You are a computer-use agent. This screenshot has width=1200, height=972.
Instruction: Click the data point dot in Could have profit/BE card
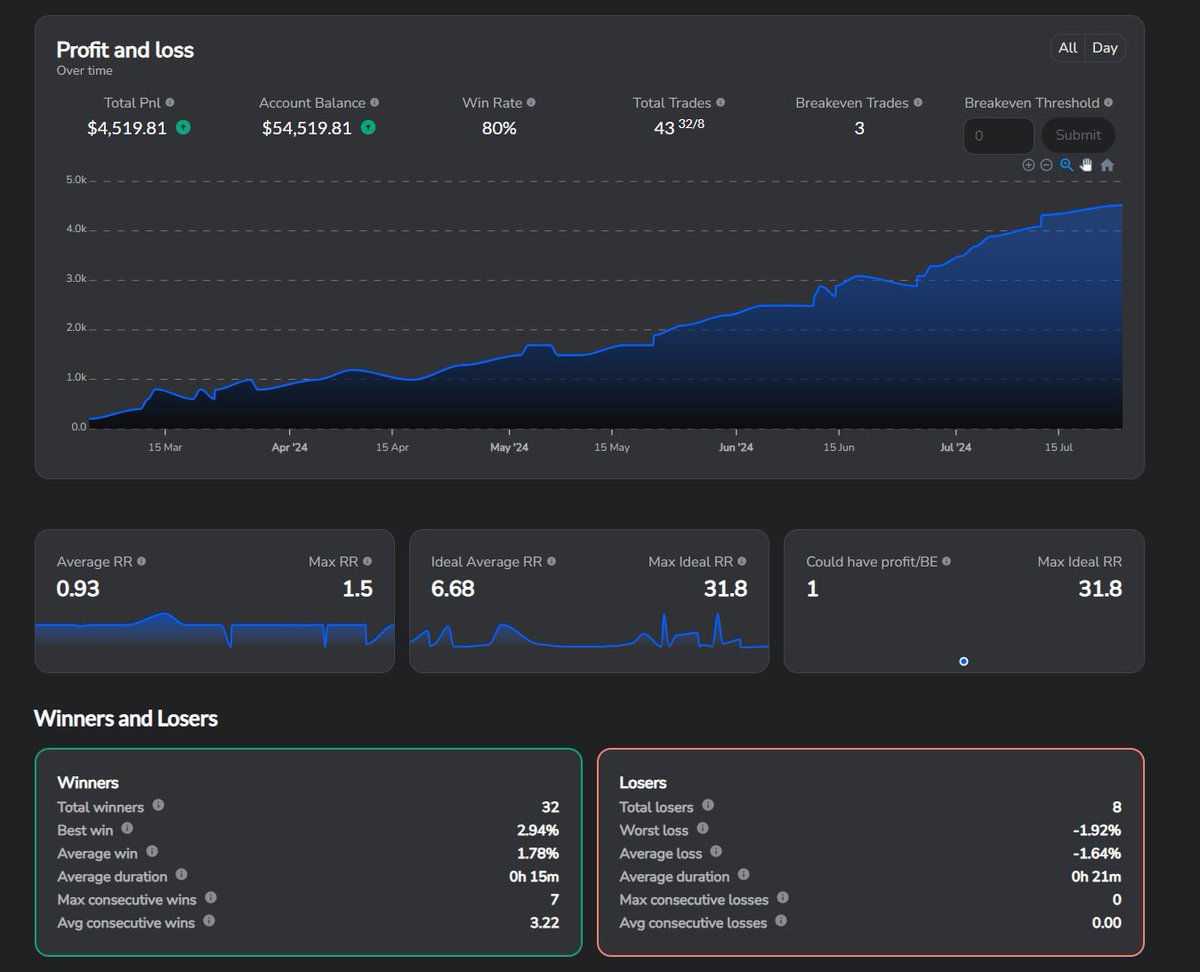963,661
